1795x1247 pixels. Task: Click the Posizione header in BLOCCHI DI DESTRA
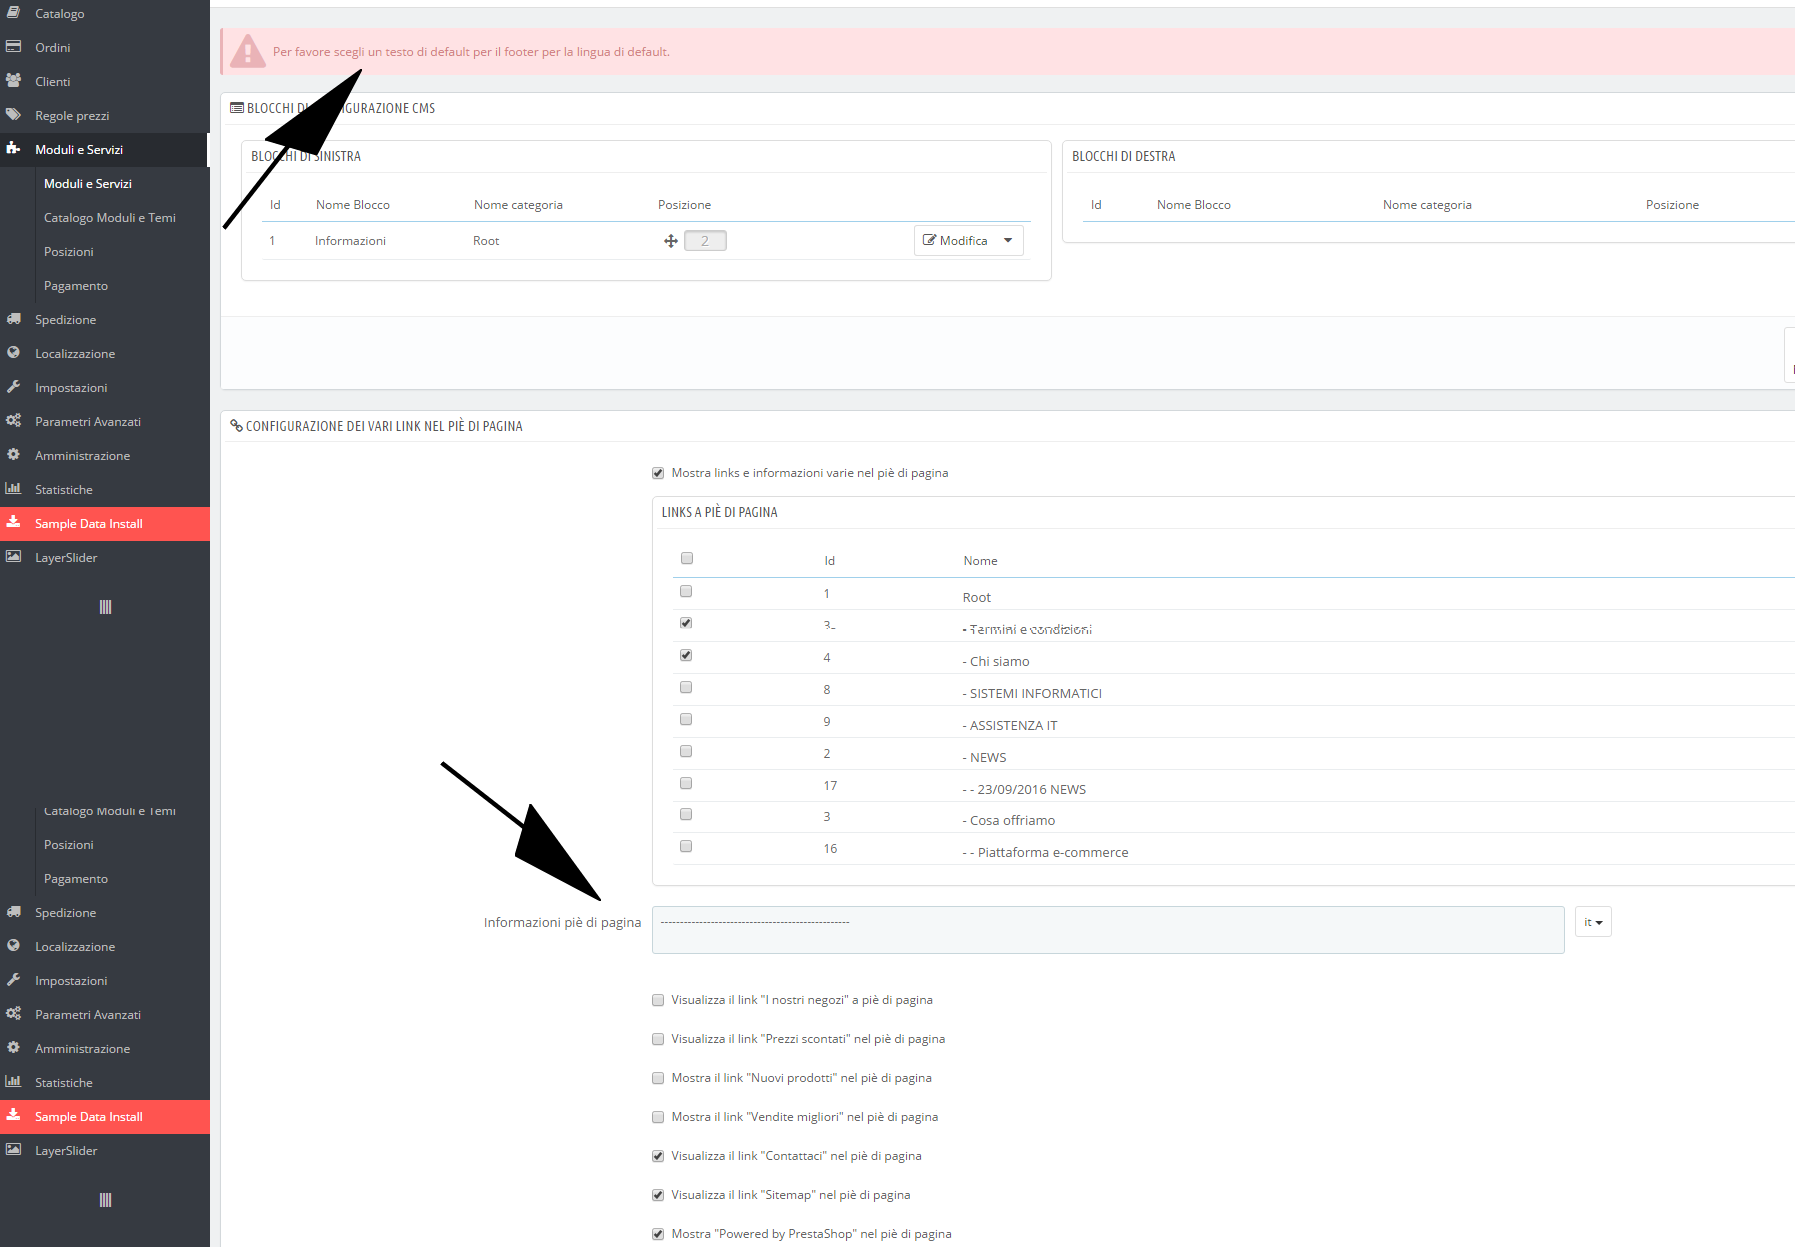pos(1672,205)
